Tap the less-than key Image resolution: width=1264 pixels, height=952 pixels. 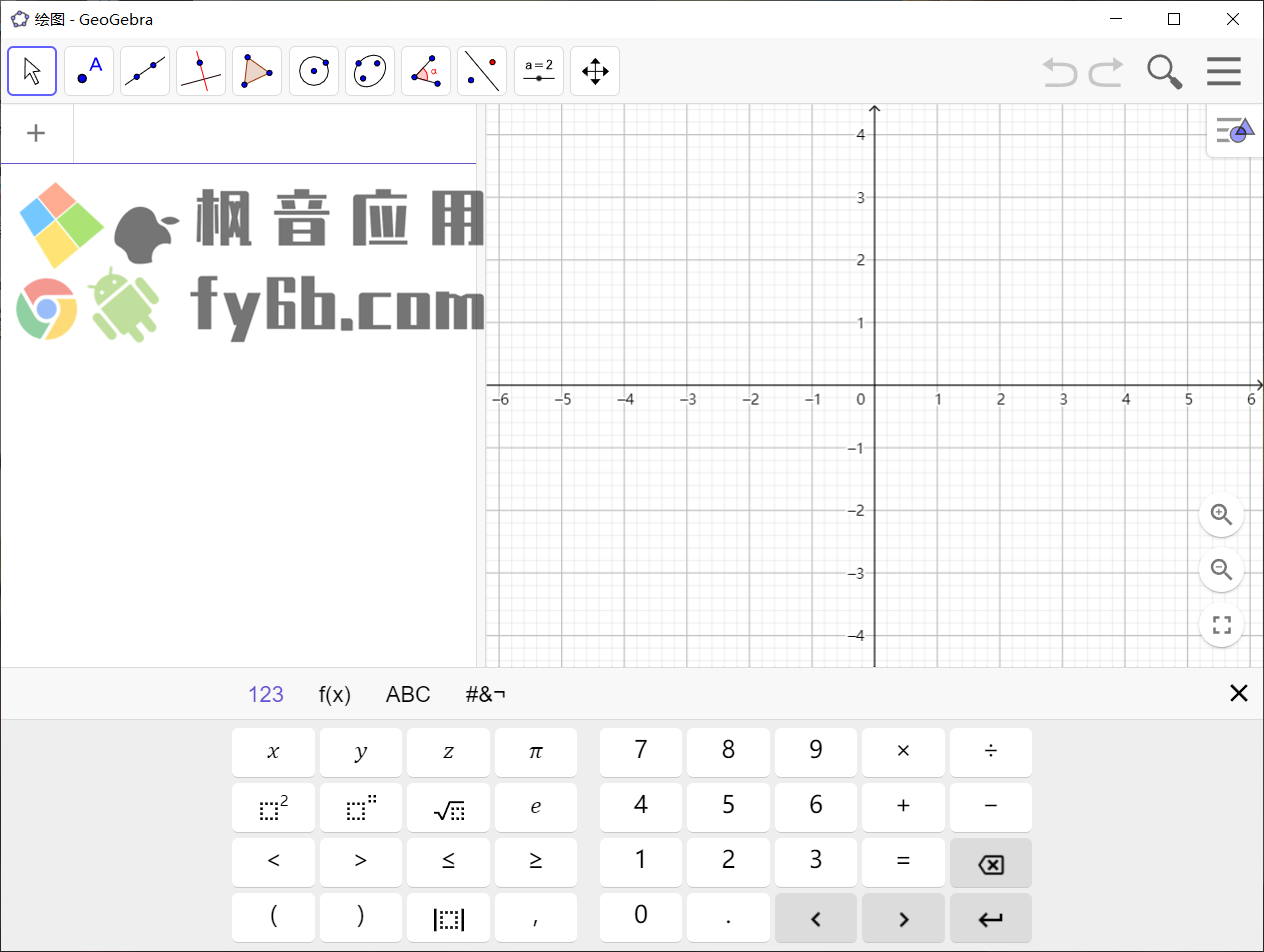(273, 862)
